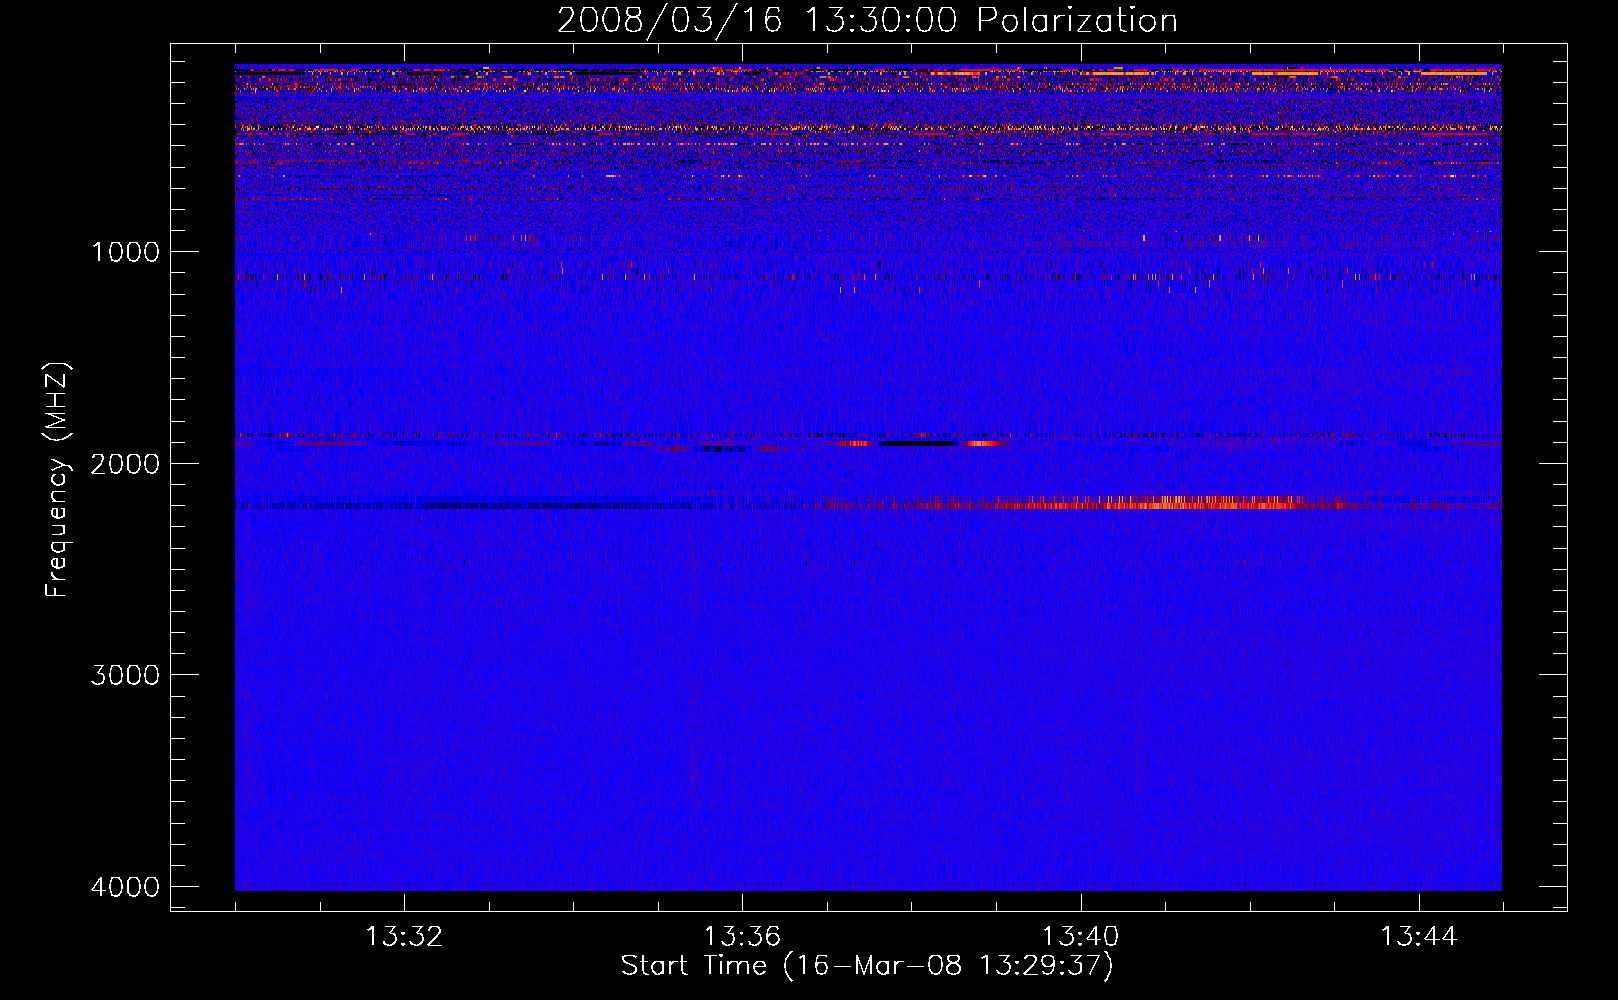Select the 2000 frequency tick label
This screenshot has height=1000, width=1618.
point(125,464)
